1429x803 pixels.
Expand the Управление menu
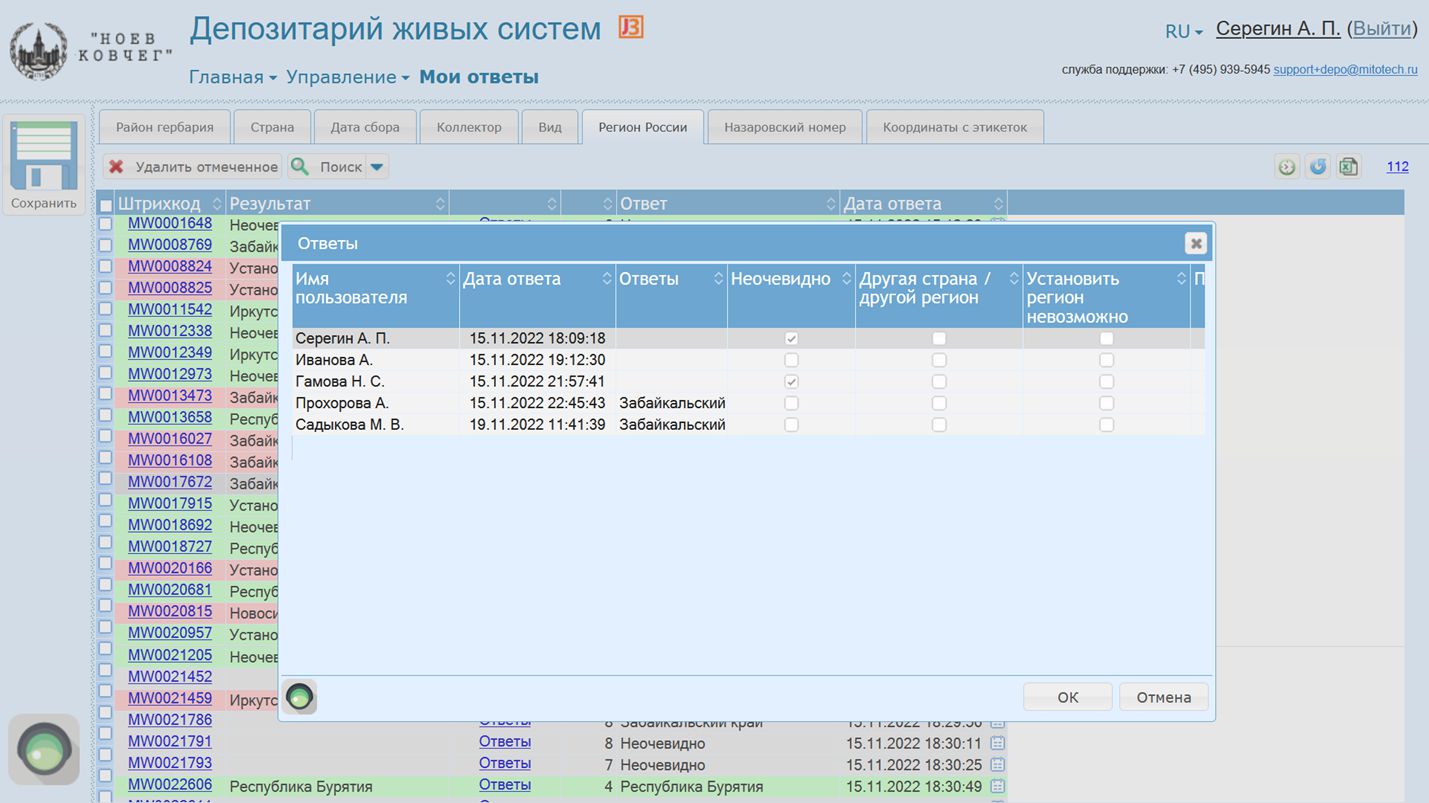[x=347, y=77]
